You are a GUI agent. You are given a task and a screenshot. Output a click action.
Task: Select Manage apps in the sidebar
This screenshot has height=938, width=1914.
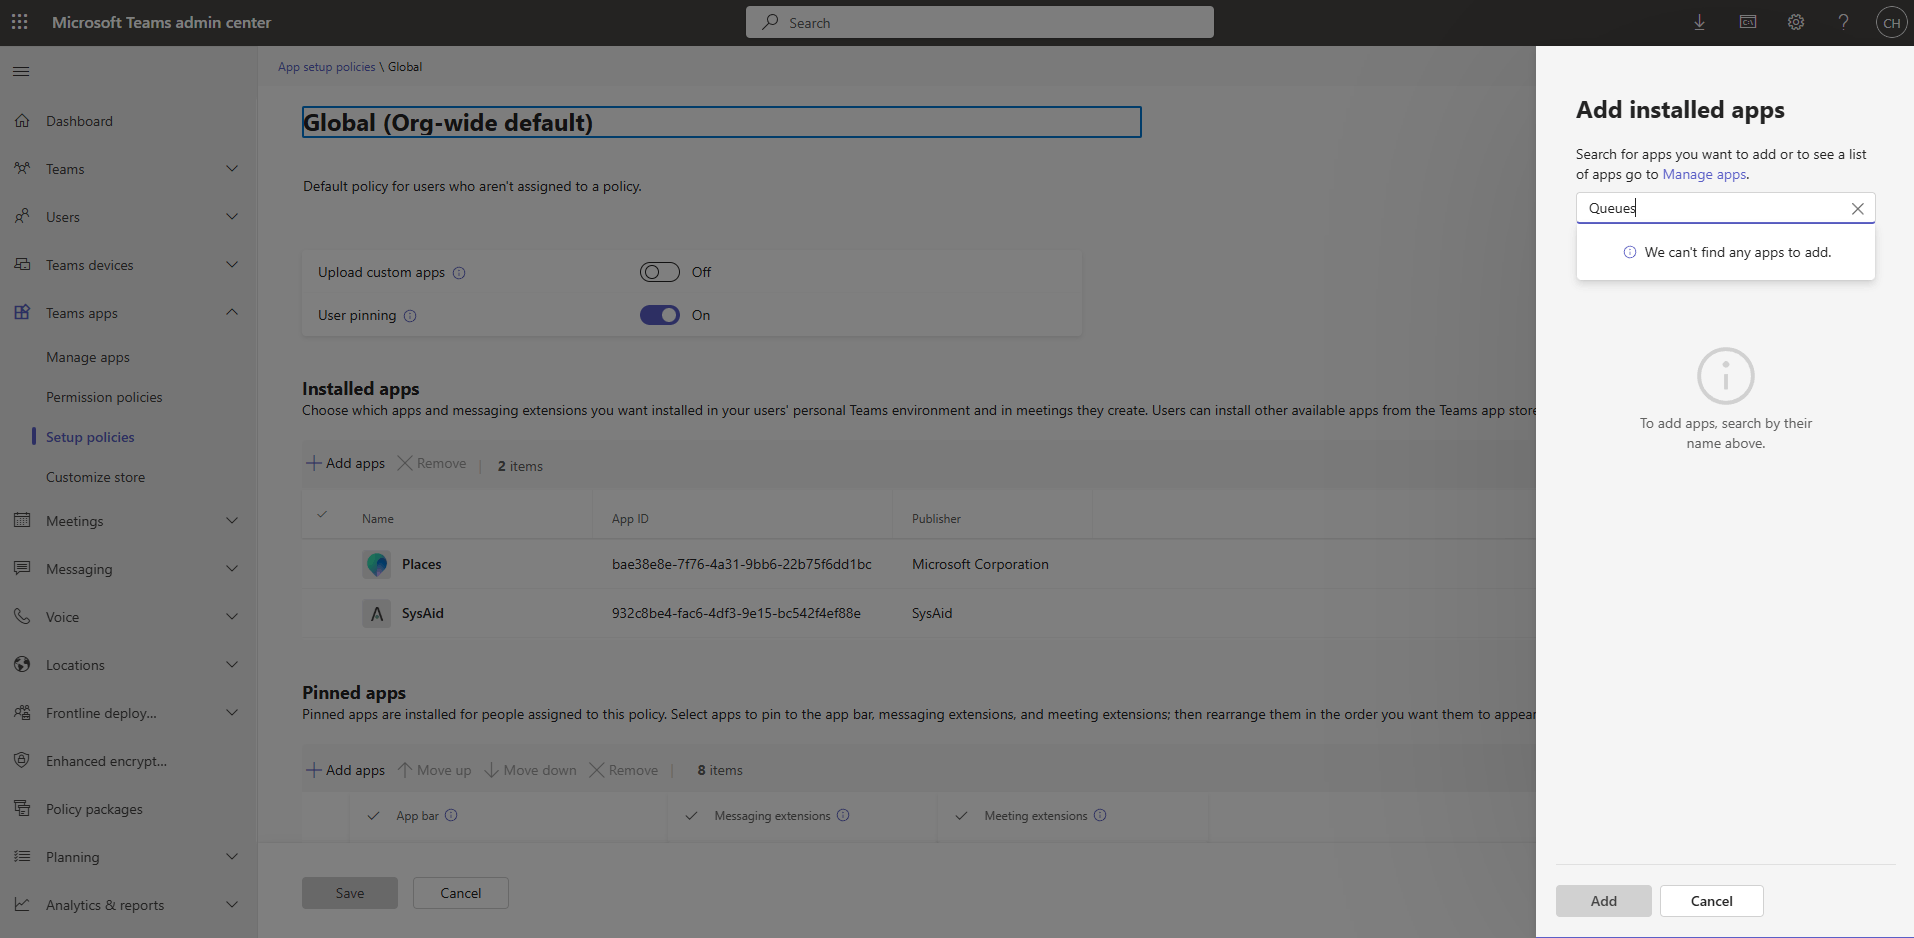click(x=88, y=356)
